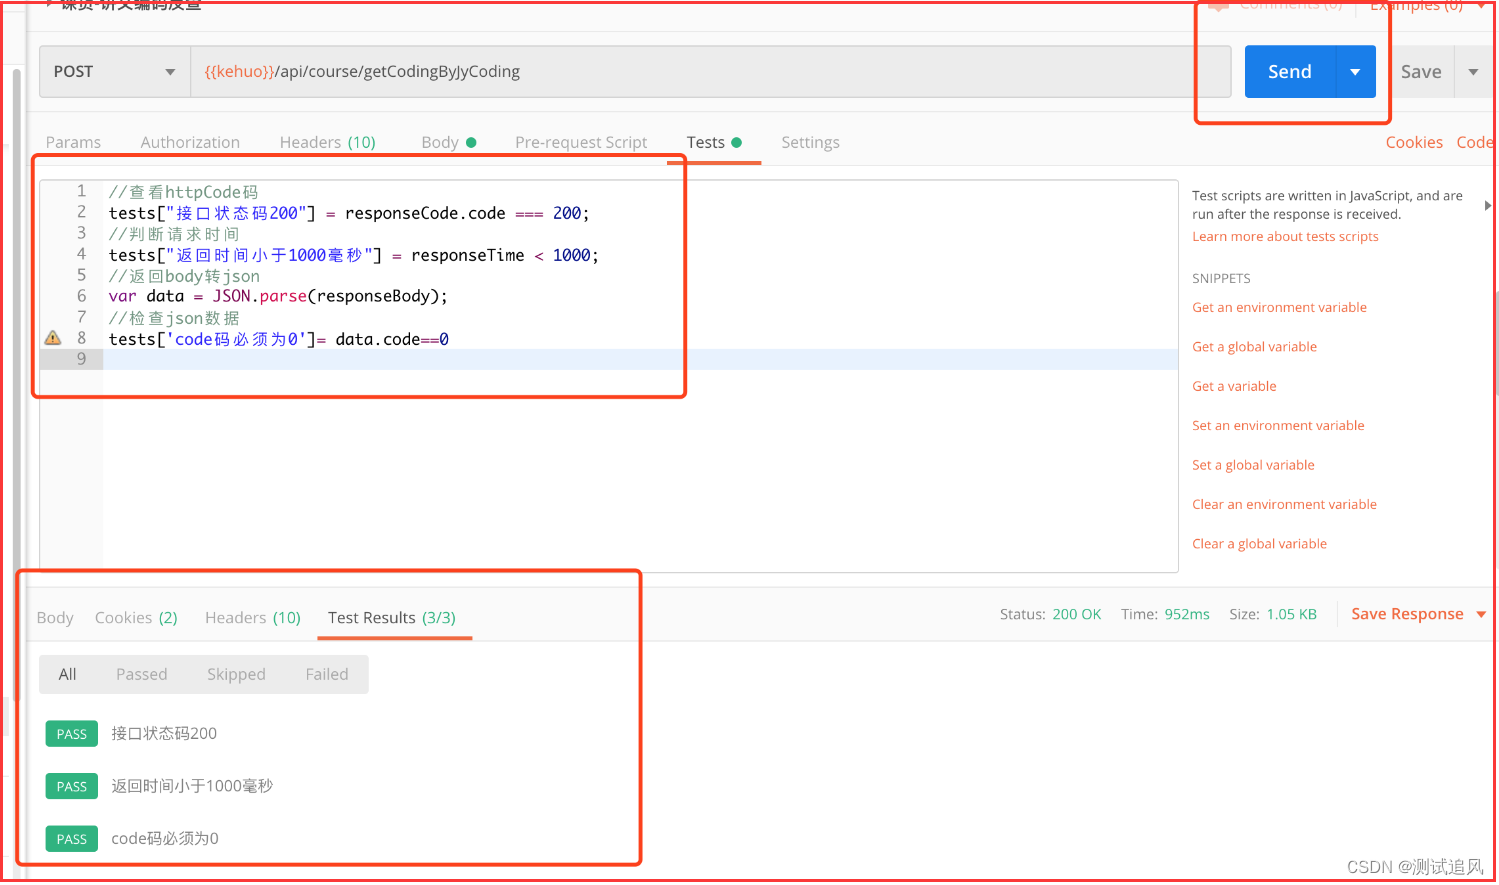Insert Get a variable snippet
Viewport: 1499px width, 885px height.
tap(1234, 387)
